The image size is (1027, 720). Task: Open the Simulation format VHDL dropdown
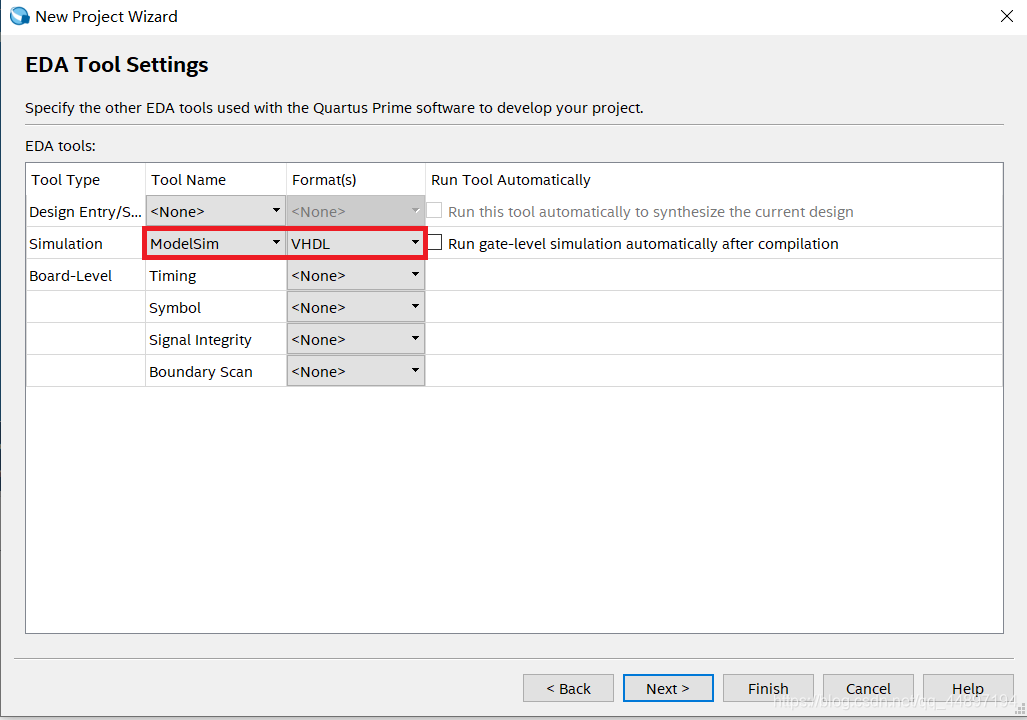pyautogui.click(x=356, y=243)
